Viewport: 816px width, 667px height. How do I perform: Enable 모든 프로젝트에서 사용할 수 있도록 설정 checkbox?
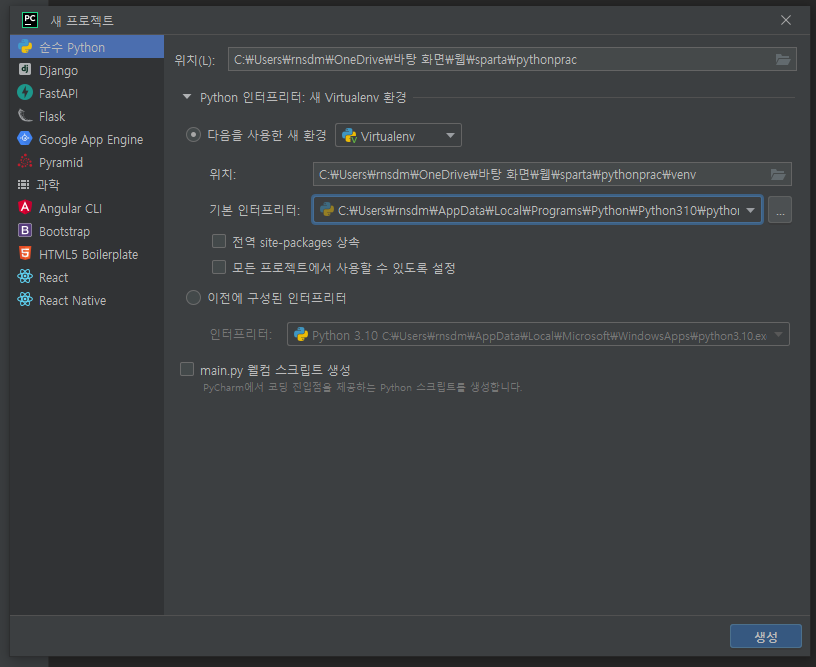click(219, 267)
